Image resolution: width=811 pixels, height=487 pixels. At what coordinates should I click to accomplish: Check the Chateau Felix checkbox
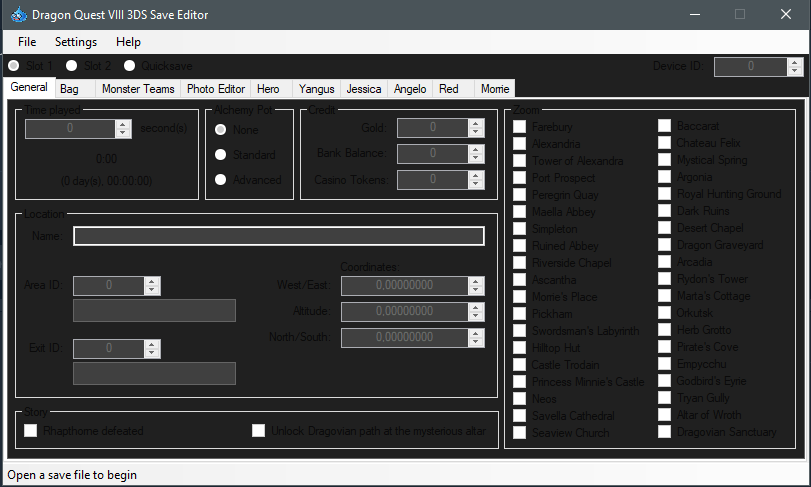pos(665,143)
